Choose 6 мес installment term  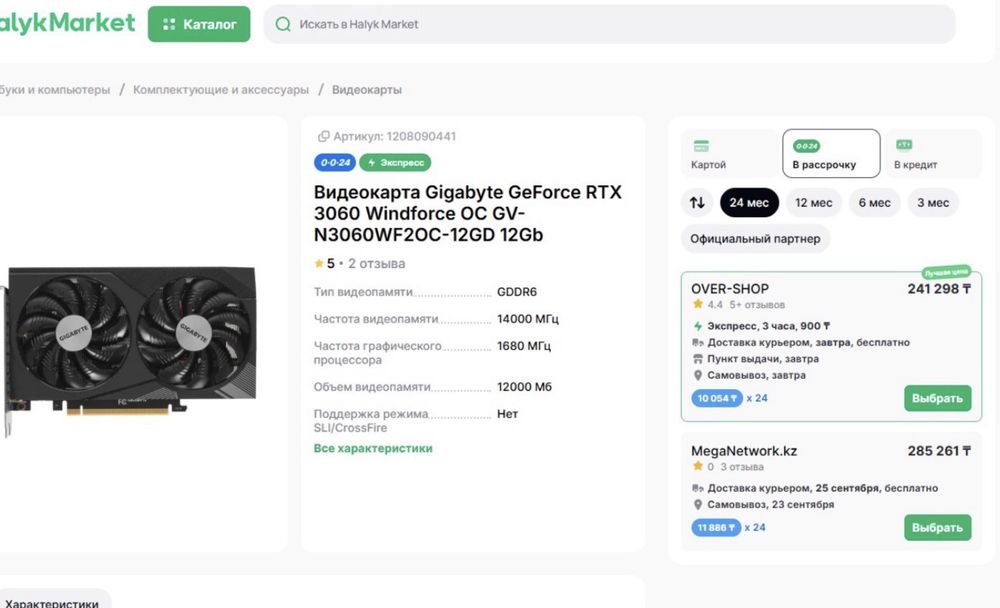click(874, 203)
